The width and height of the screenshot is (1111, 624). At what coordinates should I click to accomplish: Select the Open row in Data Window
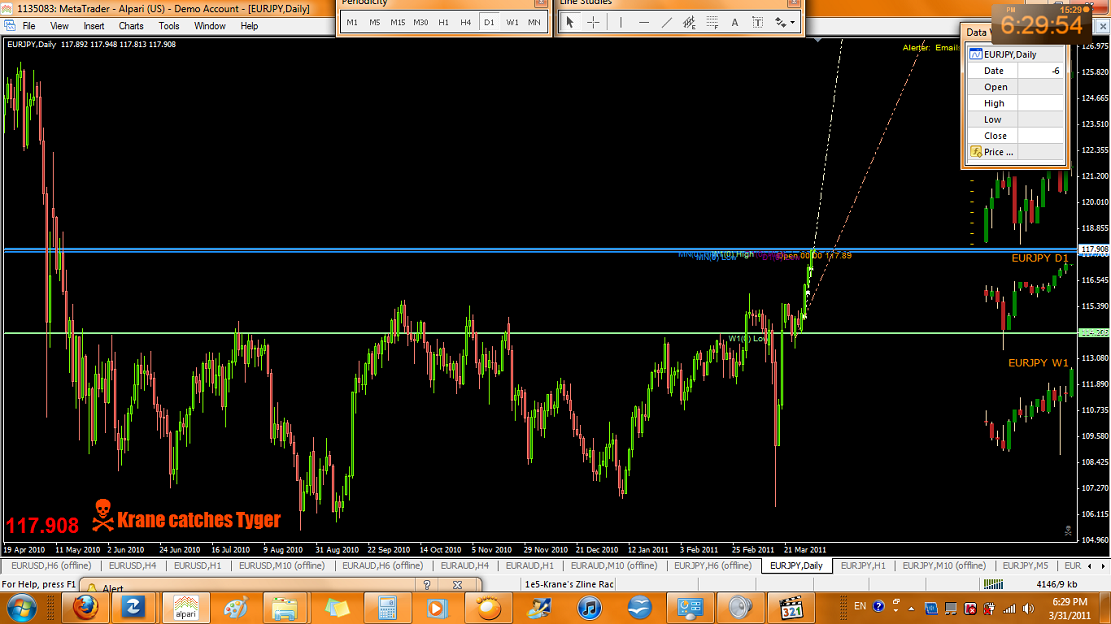(1016, 87)
